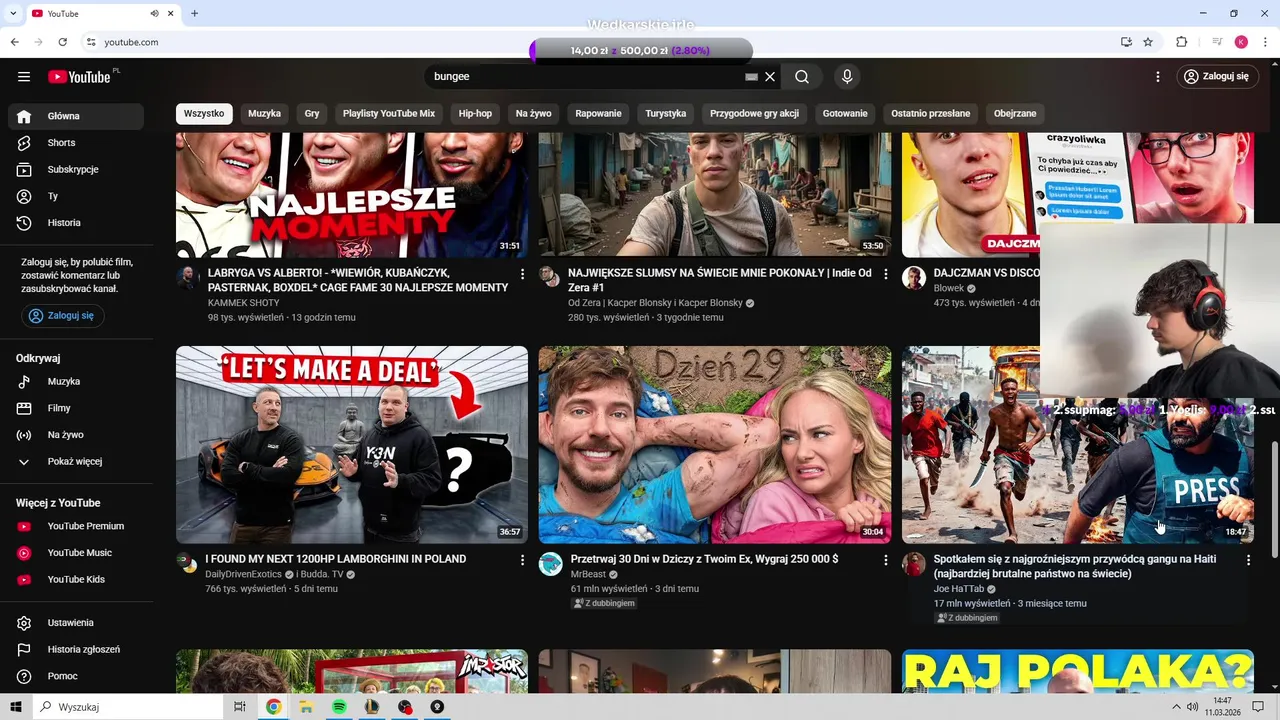The height and width of the screenshot is (720, 1280).
Task: Open Chrome profile avatar K
Action: coord(1241,42)
